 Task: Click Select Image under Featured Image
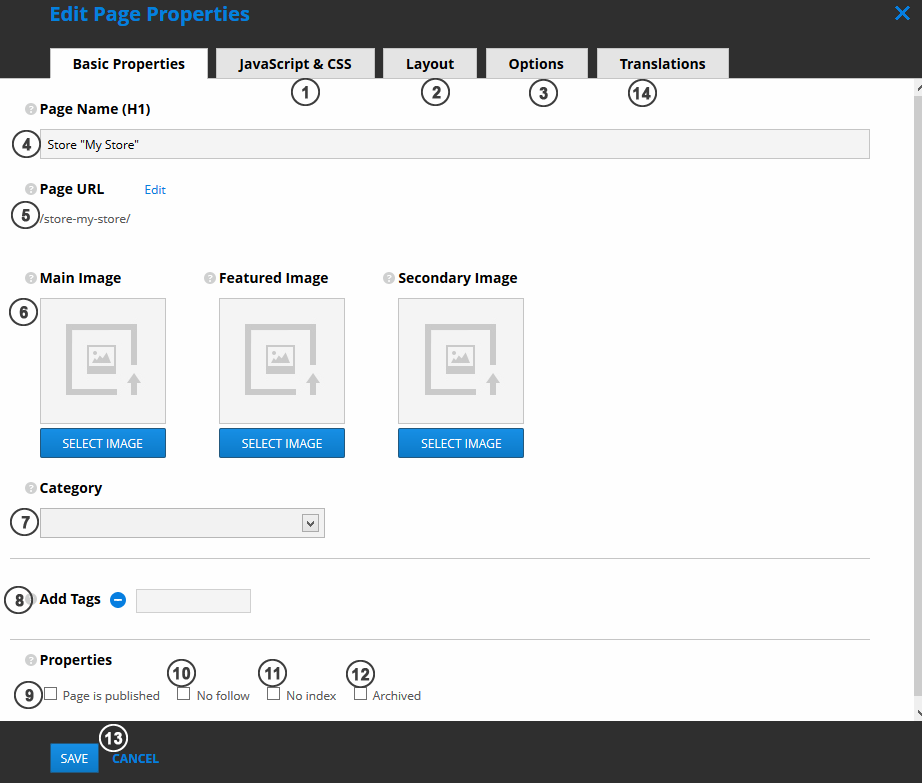point(282,443)
